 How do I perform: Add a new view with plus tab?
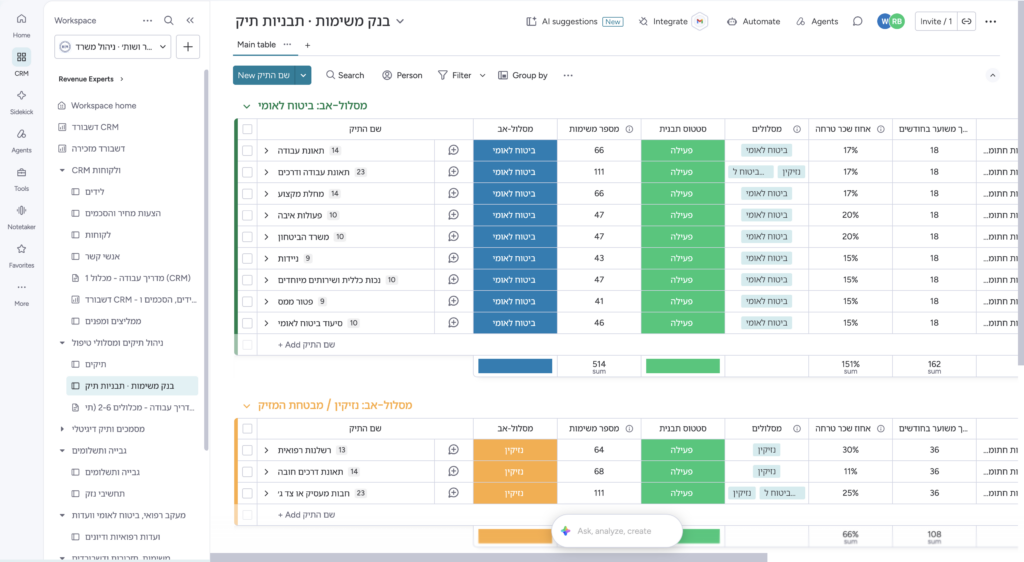coord(308,45)
